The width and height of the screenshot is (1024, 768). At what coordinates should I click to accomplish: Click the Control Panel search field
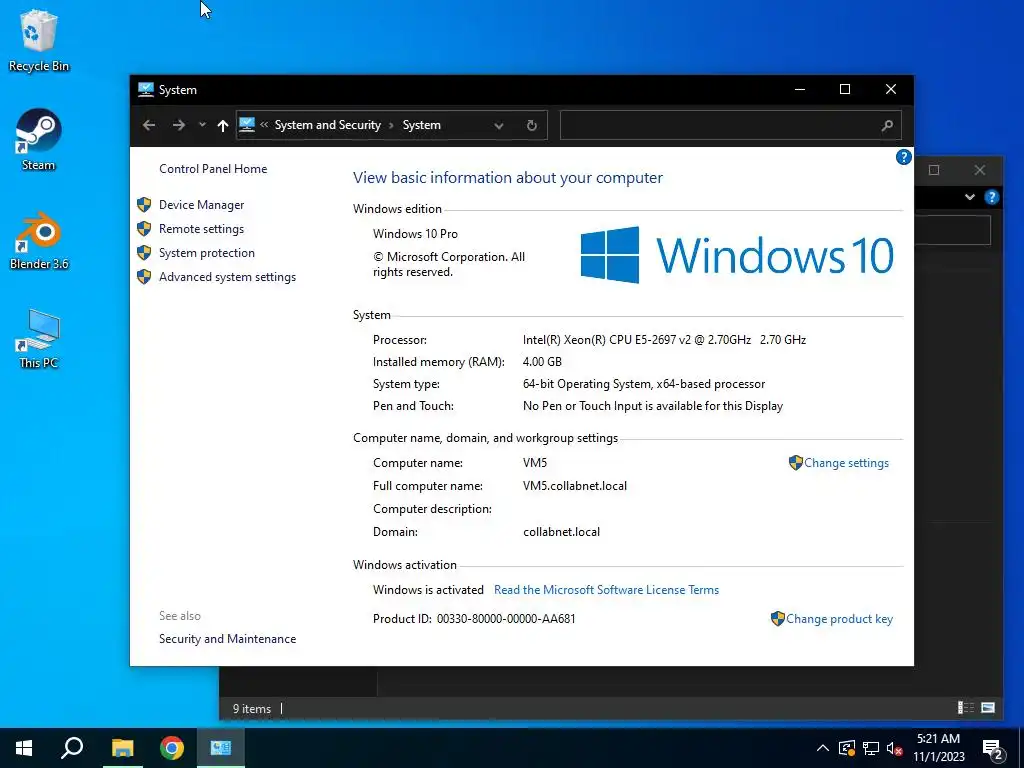pos(730,125)
